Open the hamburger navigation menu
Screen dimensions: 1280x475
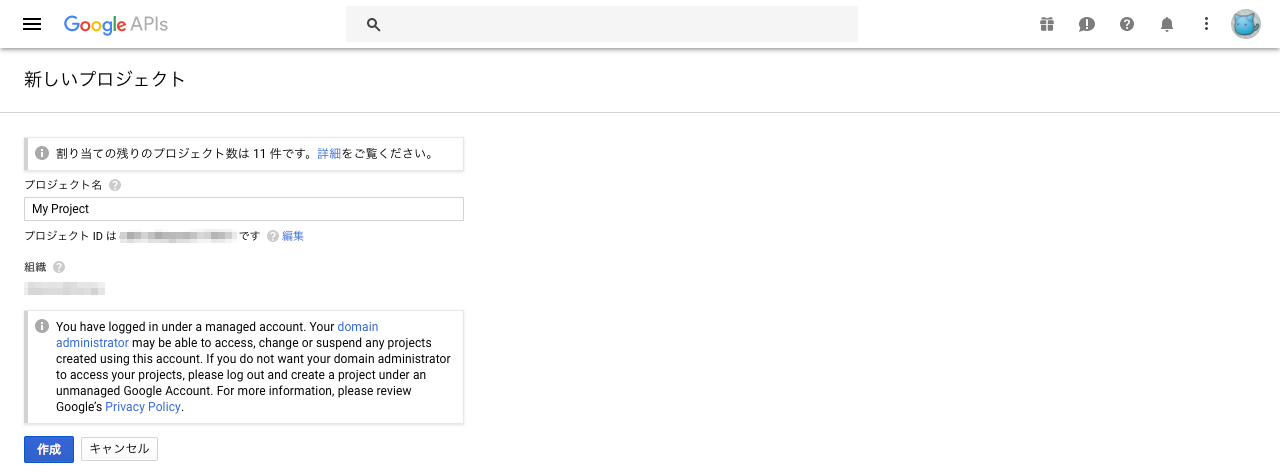point(32,24)
